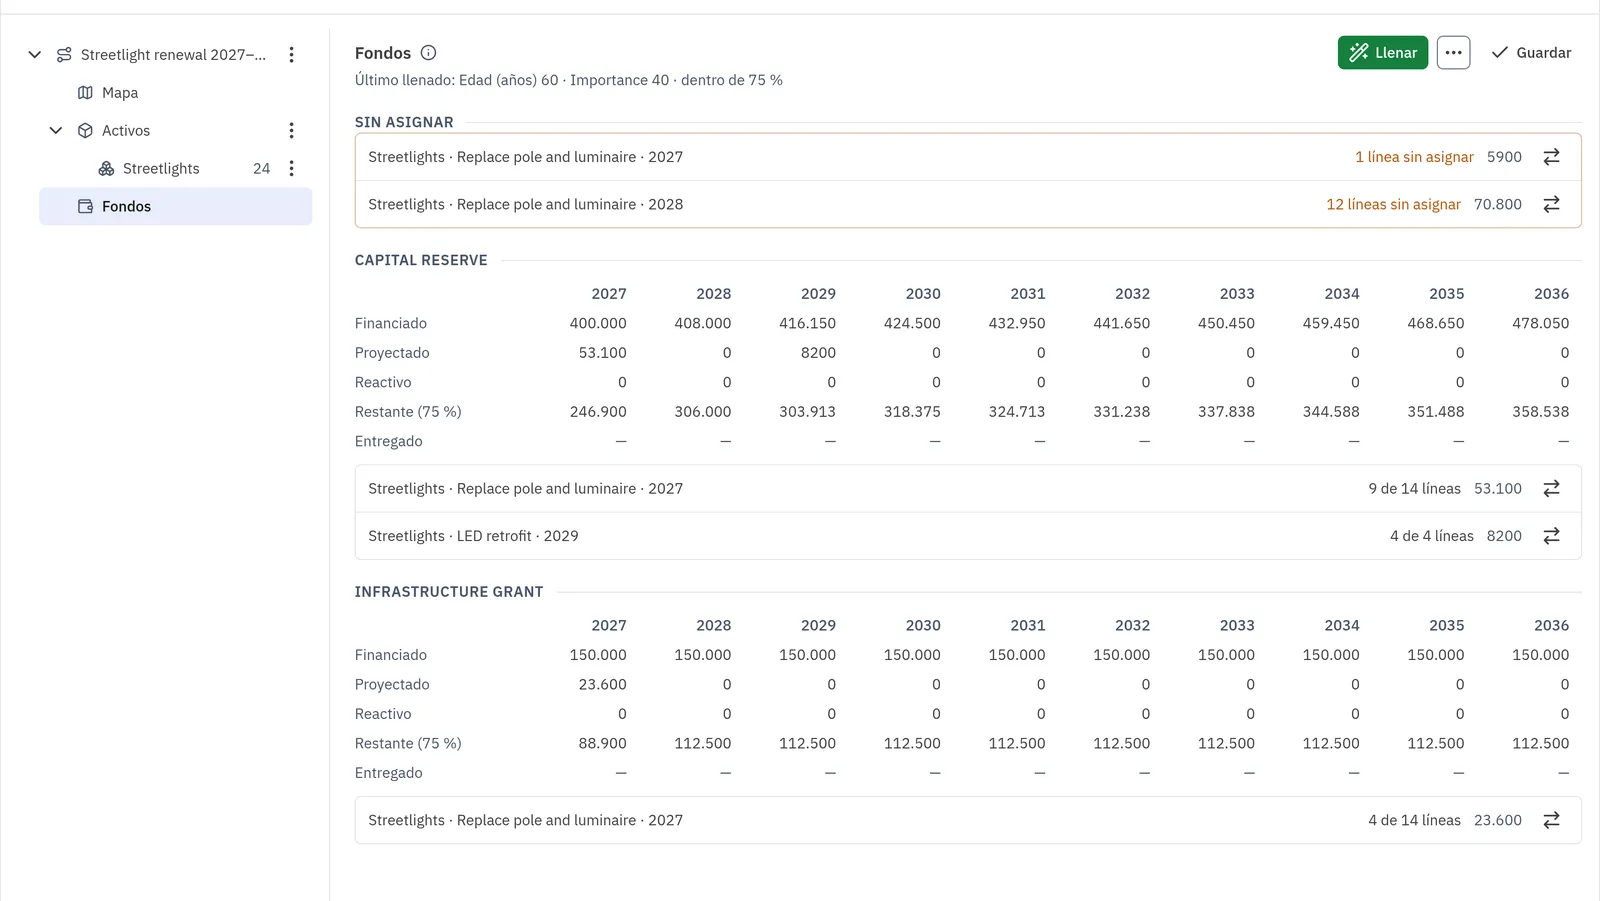Screen dimensions: 1600x901
Task: Click the Llenar button
Action: 1382,53
